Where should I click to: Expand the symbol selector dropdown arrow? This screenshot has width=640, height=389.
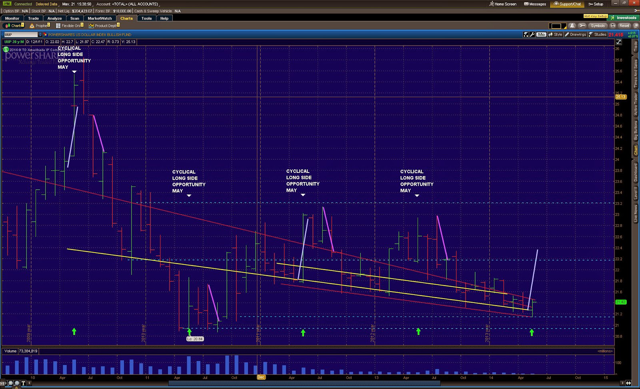pyautogui.click(x=40, y=35)
